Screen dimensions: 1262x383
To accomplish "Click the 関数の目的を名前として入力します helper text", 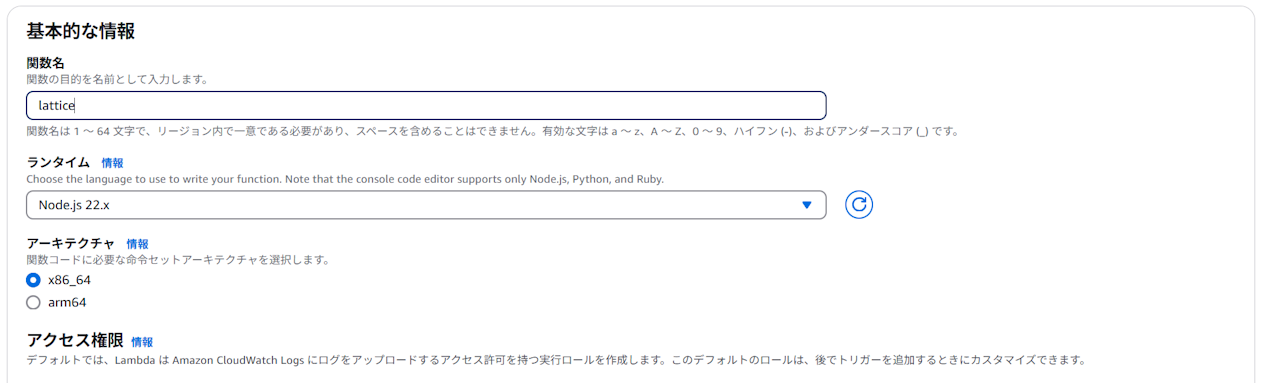I will [117, 79].
